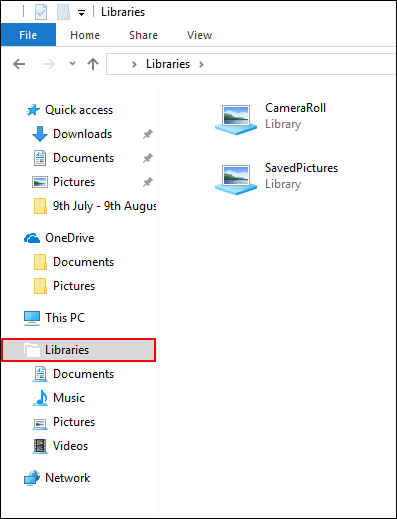397x519 pixels.
Task: Open the Music library
Action: [69, 398]
